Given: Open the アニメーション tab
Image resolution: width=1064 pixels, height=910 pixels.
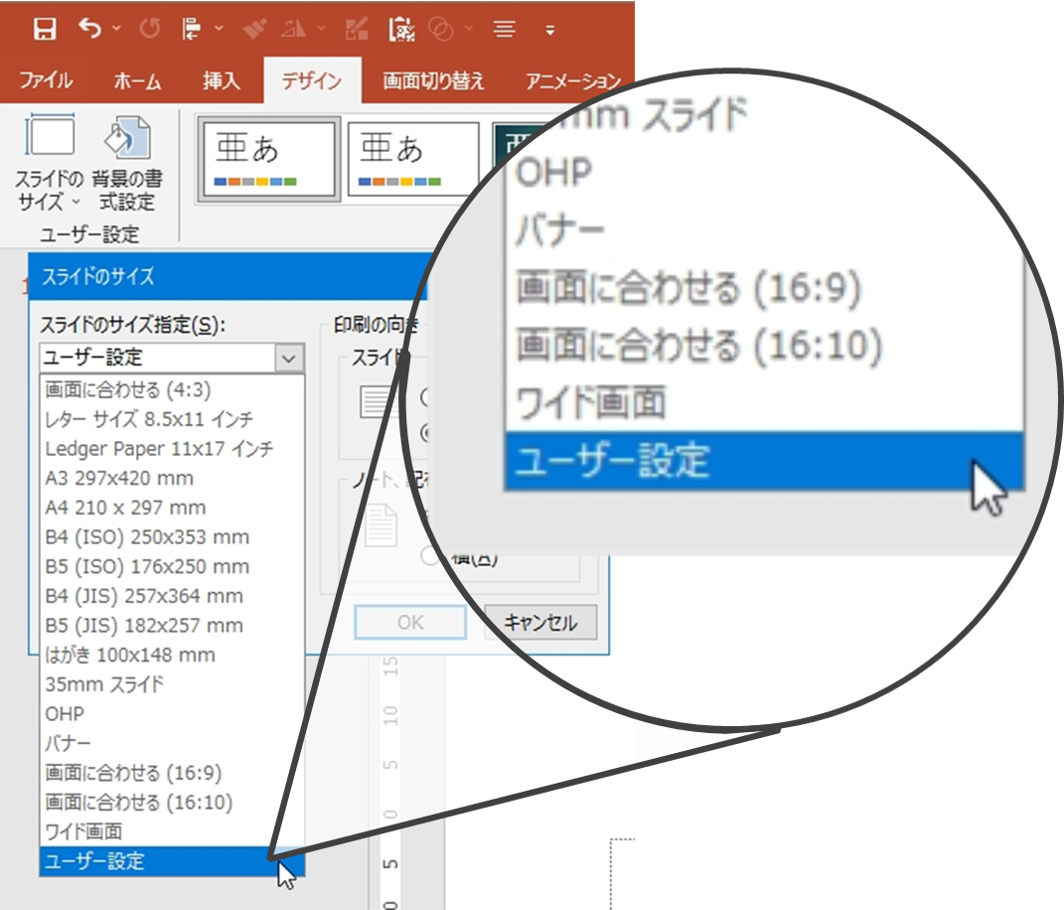Looking at the screenshot, I should coord(574,81).
